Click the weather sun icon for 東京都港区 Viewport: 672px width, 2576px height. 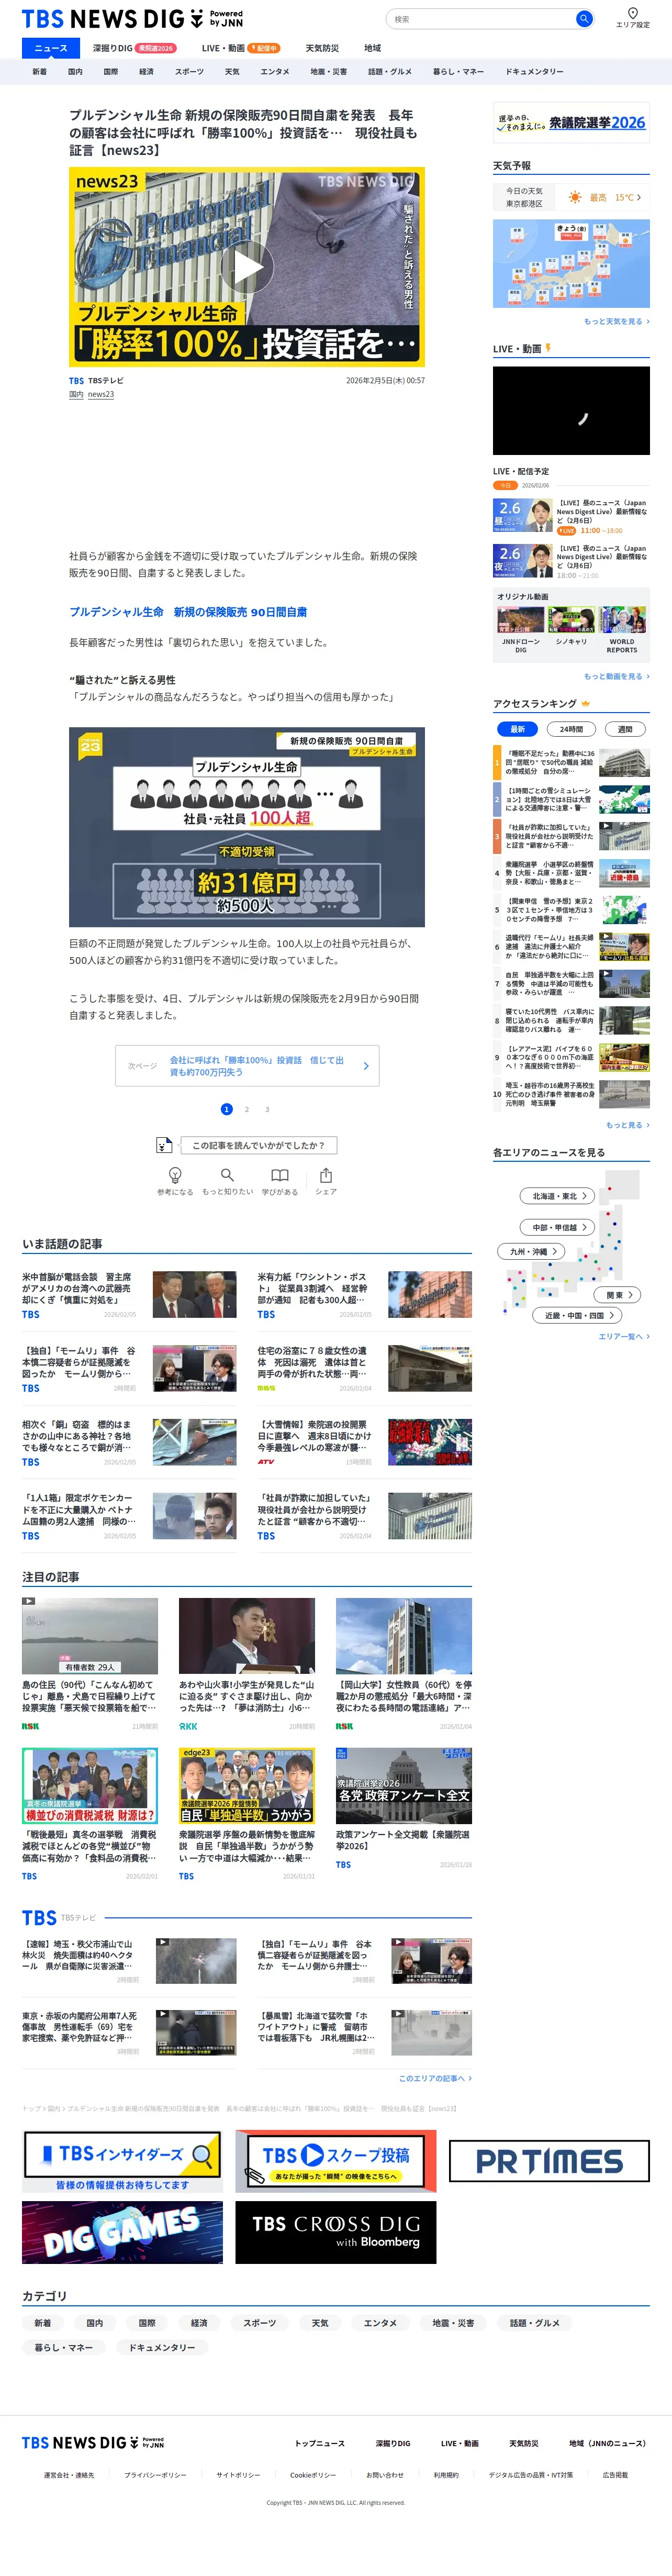pyautogui.click(x=575, y=197)
